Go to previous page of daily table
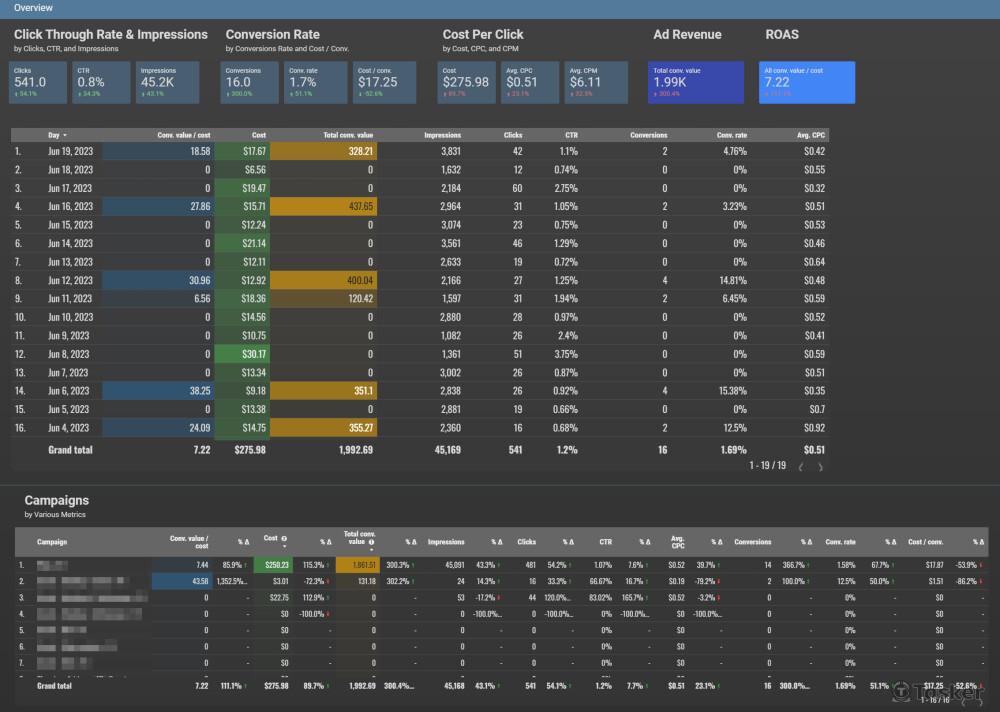This screenshot has width=1000, height=712. click(x=798, y=466)
